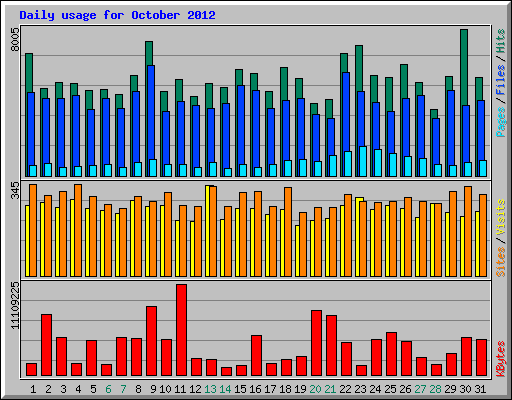Click the blue "Files" legend label
Image resolution: width=512 pixels, height=400 pixels.
tap(501, 79)
